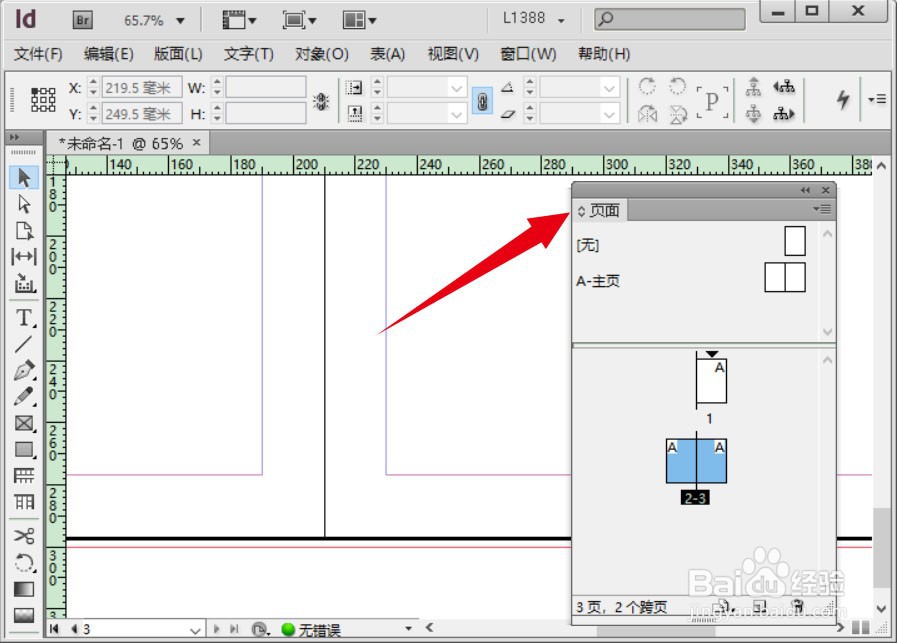Select the A-主页 master page entry
Image resolution: width=897 pixels, height=643 pixels.
click(x=598, y=281)
